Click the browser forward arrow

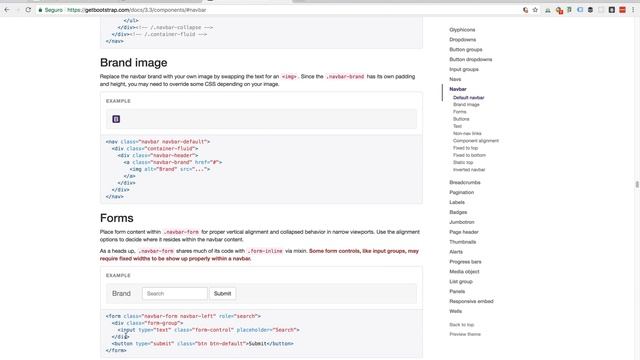18,10
